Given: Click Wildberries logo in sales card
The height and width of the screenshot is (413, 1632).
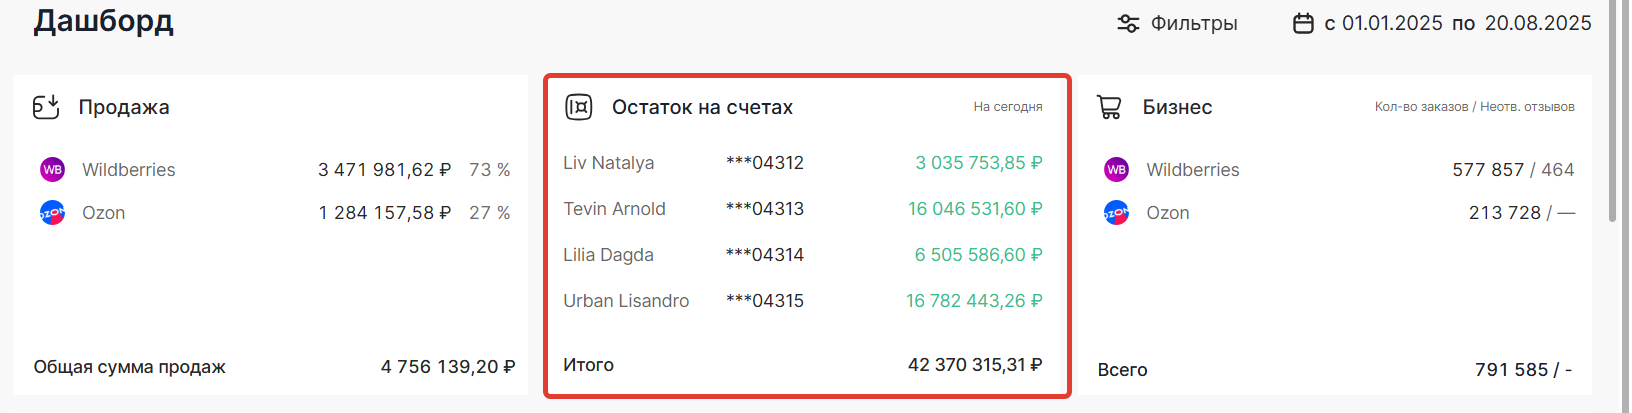Looking at the screenshot, I should (52, 170).
